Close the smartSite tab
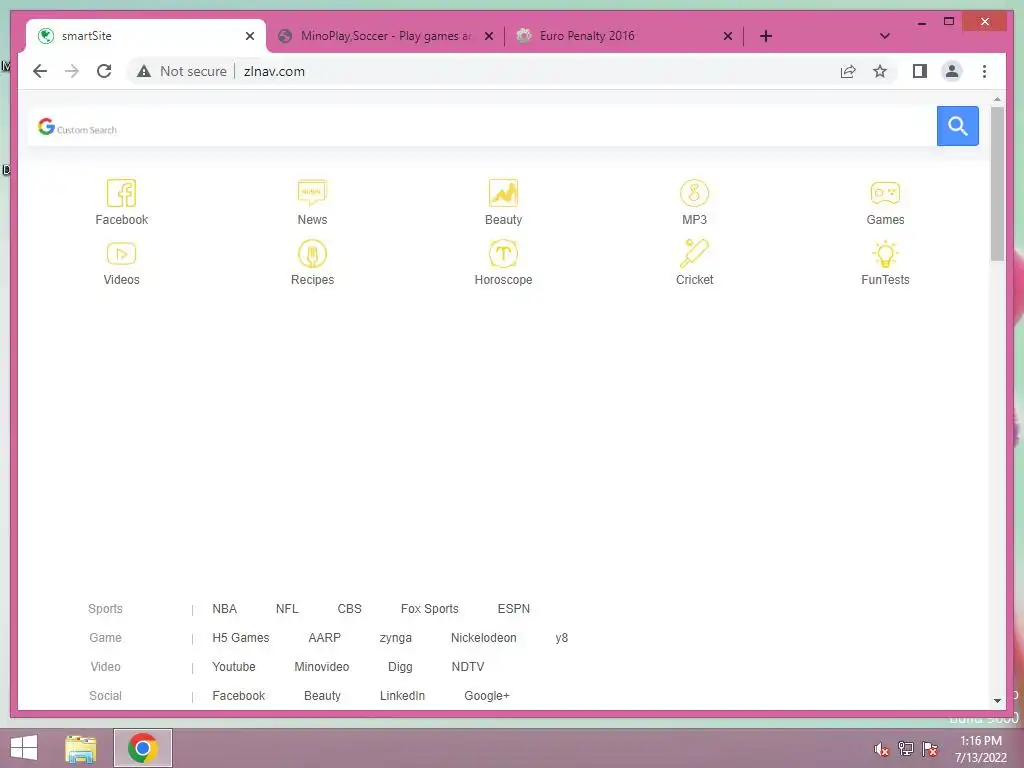 pyautogui.click(x=249, y=36)
